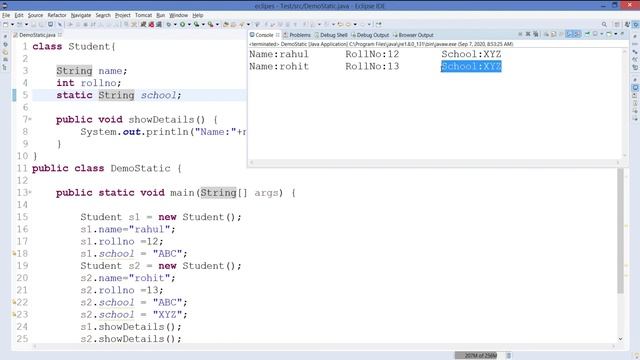
Task: Click the Debug bug toolbar icon
Action: [168, 24]
